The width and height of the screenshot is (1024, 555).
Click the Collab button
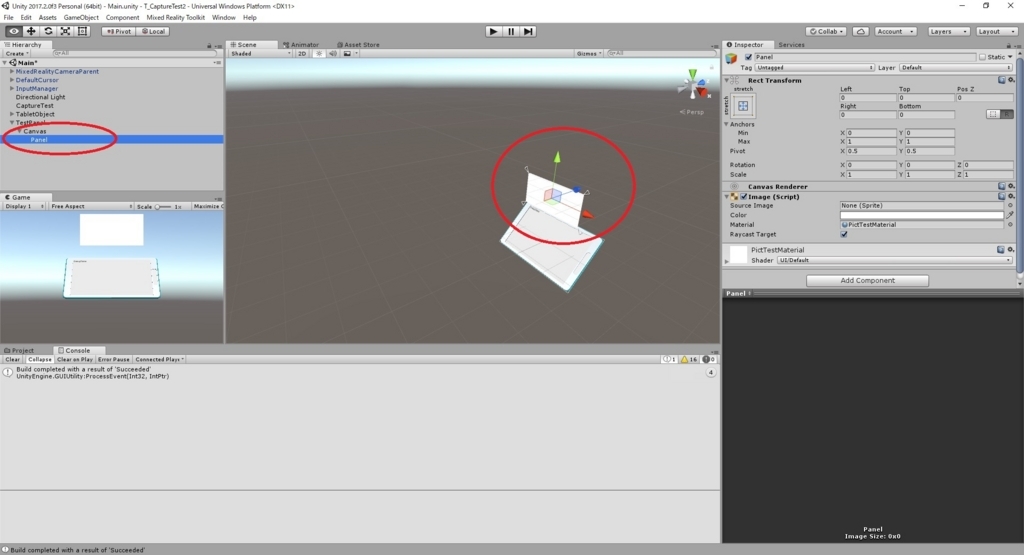pyautogui.click(x=827, y=31)
